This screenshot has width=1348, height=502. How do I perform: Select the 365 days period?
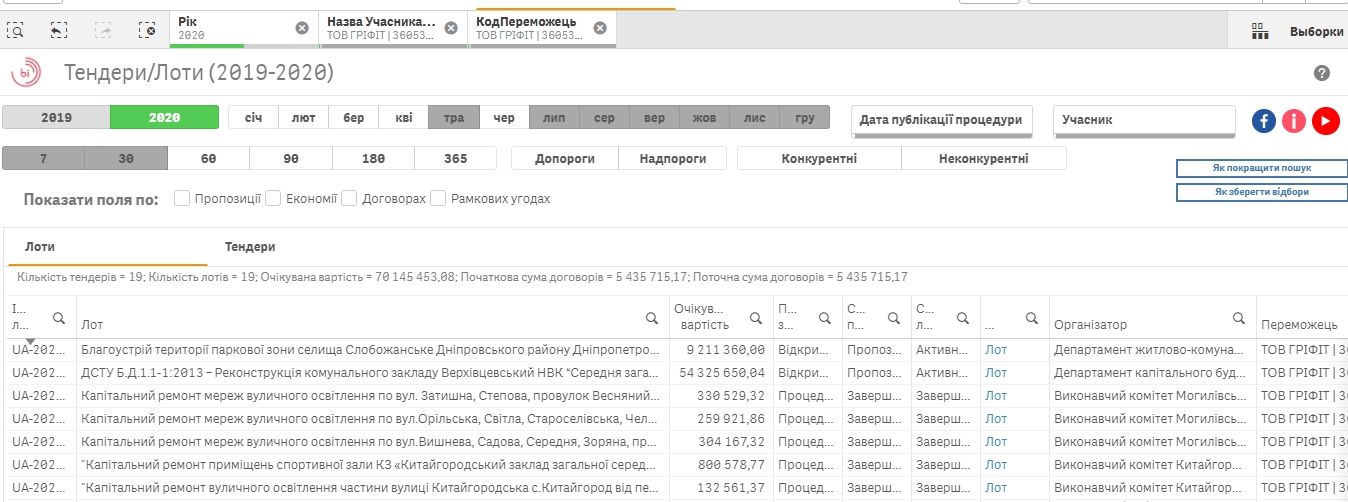click(456, 158)
